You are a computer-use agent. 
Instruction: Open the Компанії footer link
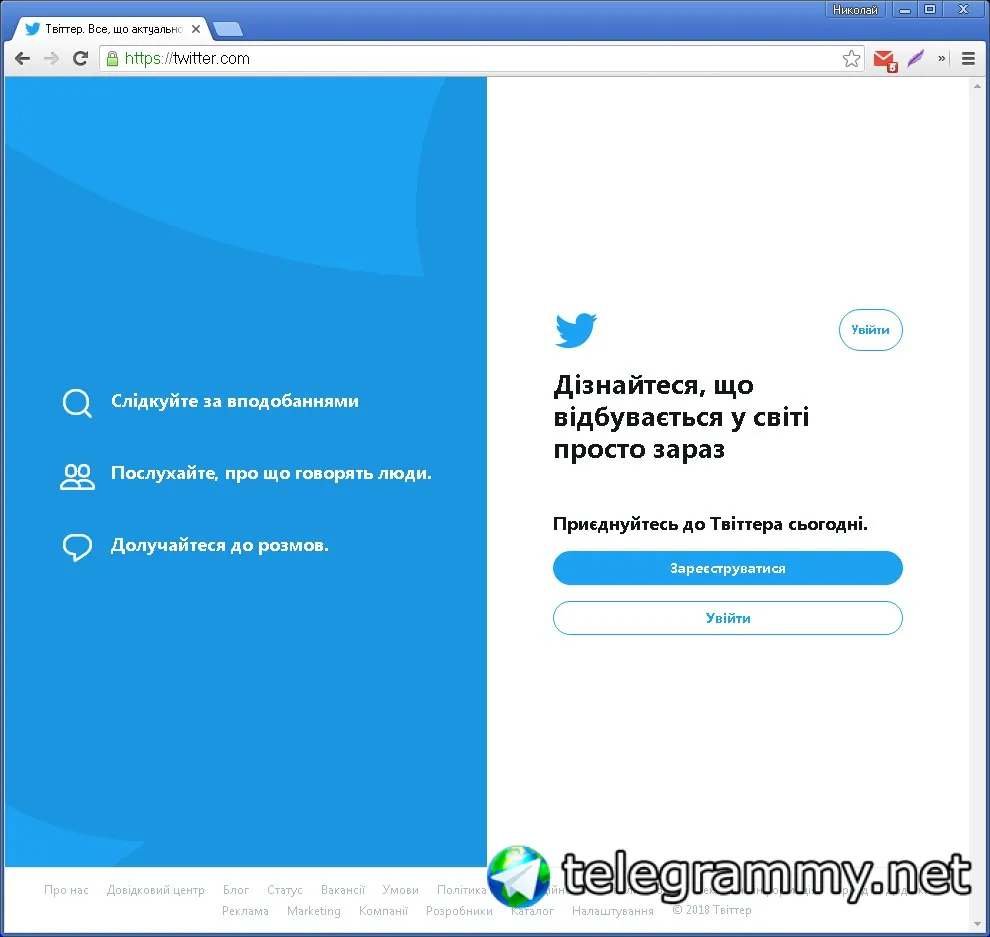(x=383, y=910)
